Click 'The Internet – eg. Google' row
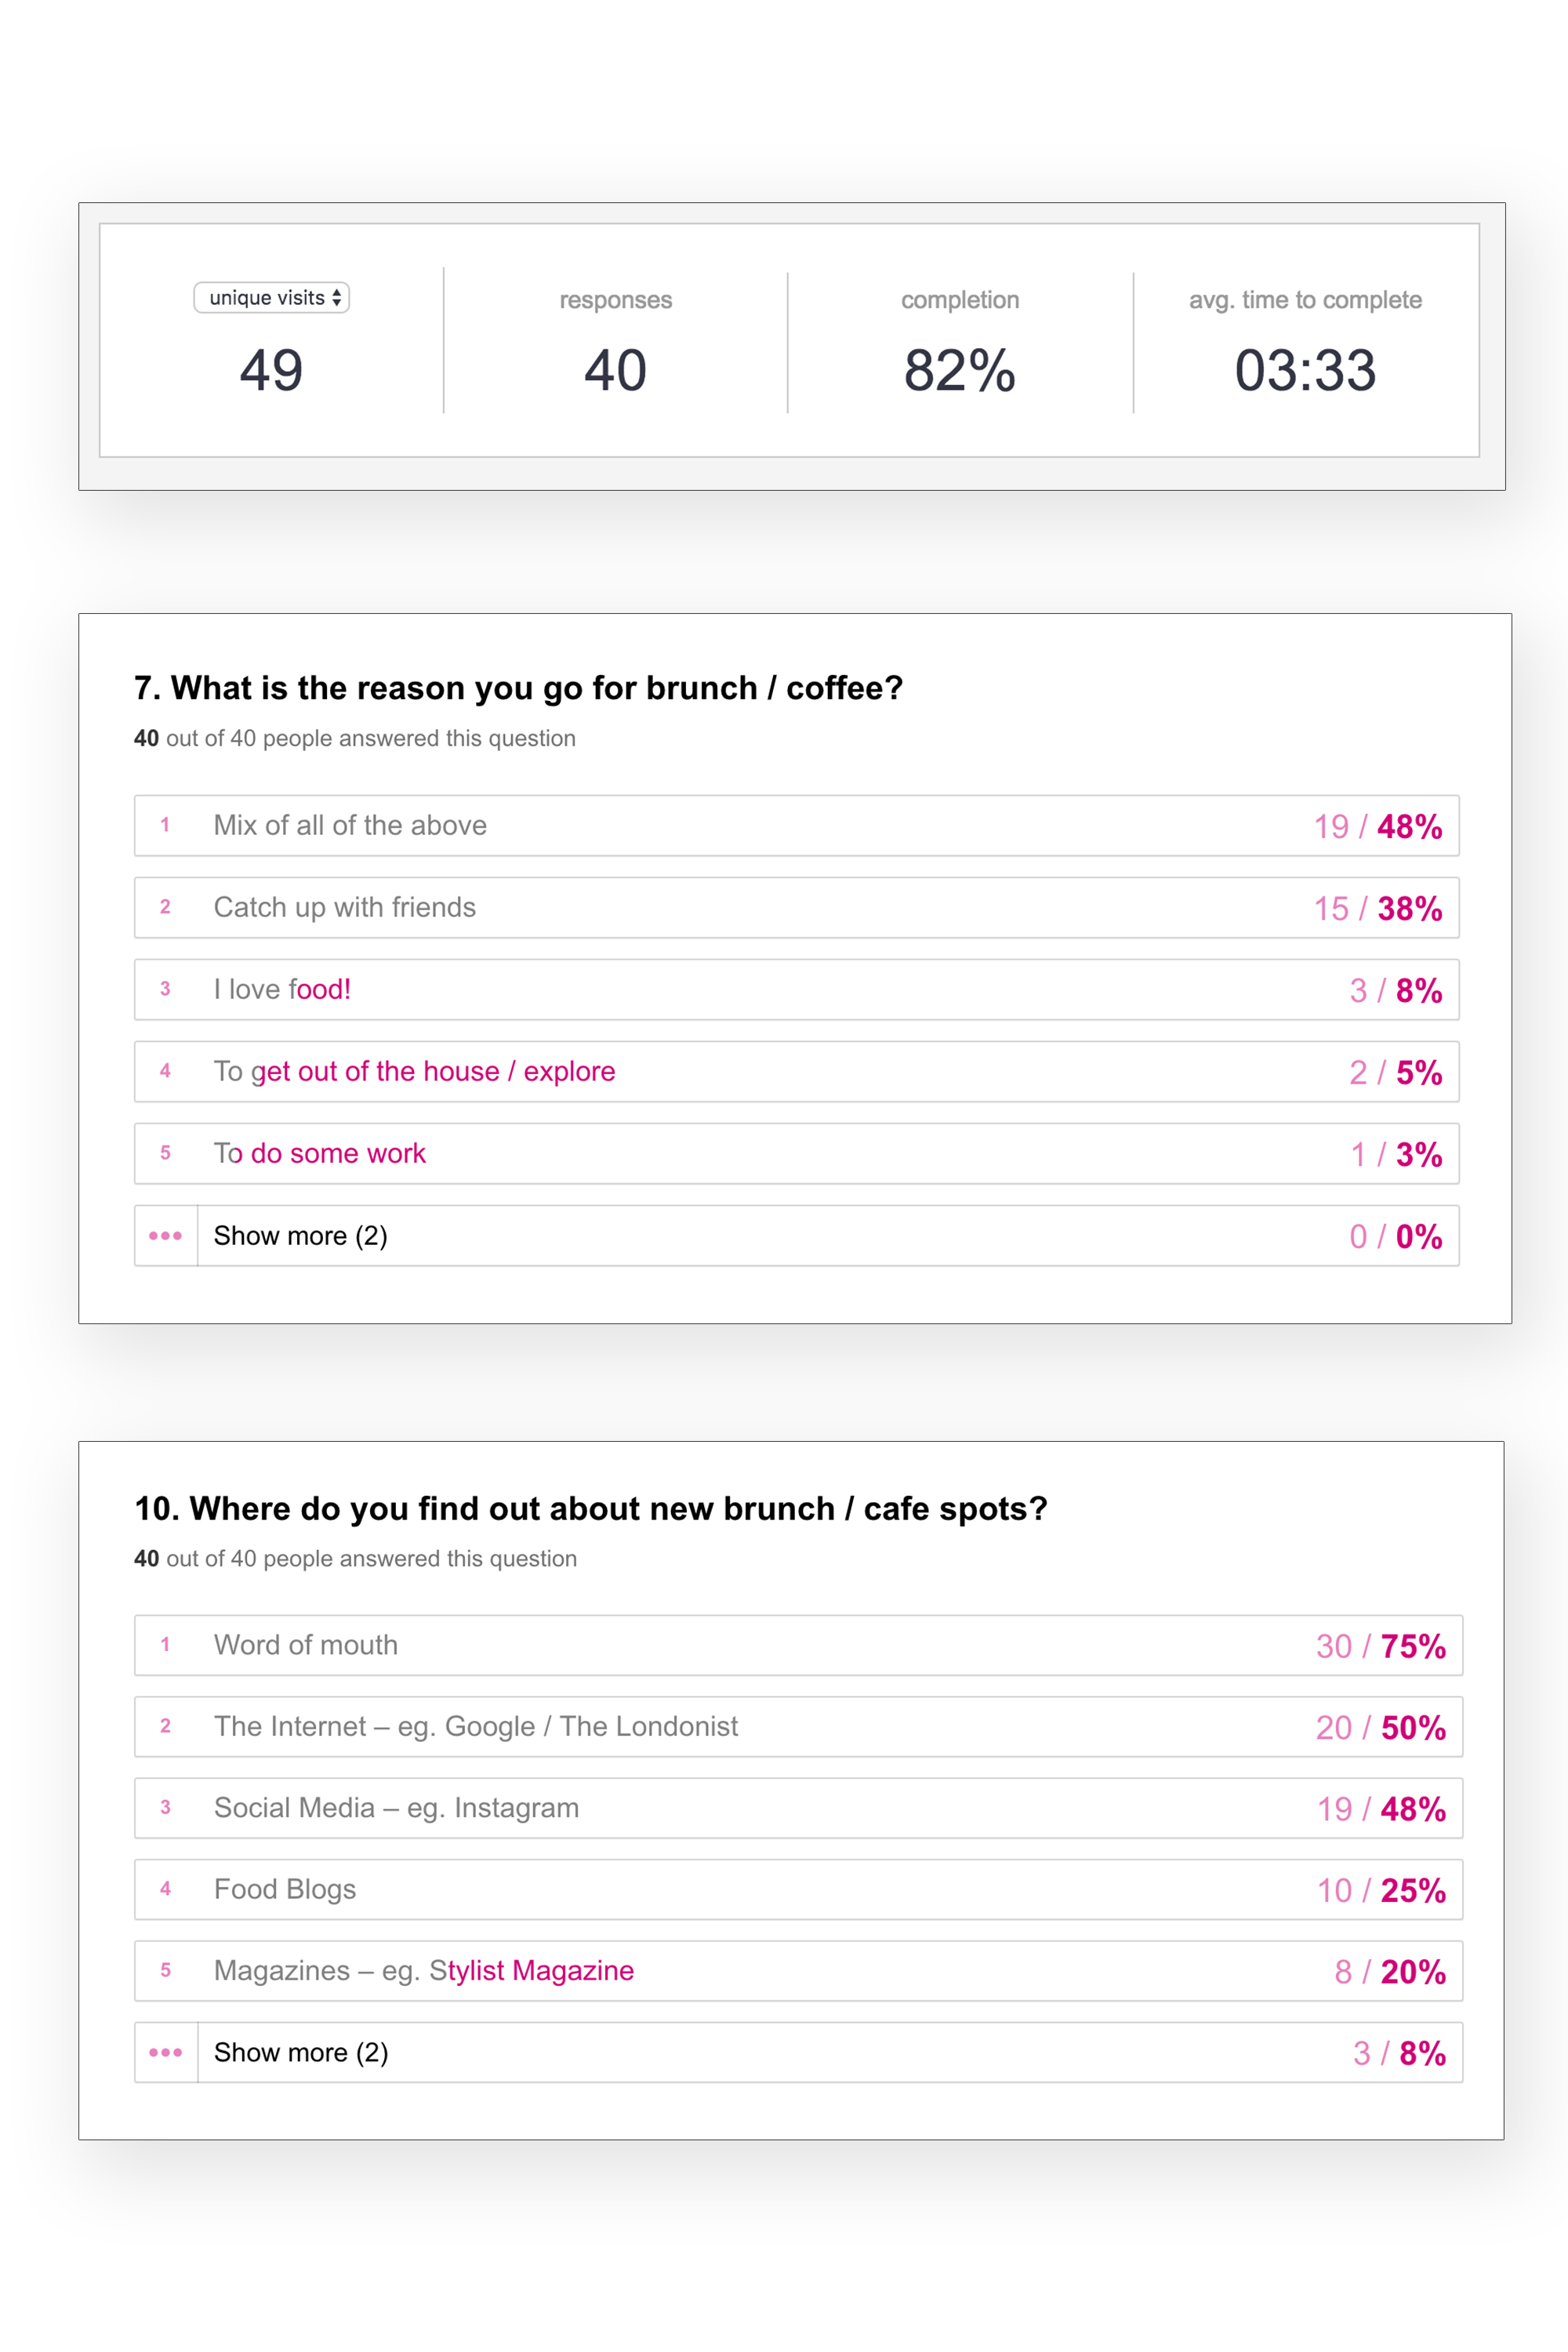Image resolution: width=1568 pixels, height=2352 pixels. [476, 1727]
